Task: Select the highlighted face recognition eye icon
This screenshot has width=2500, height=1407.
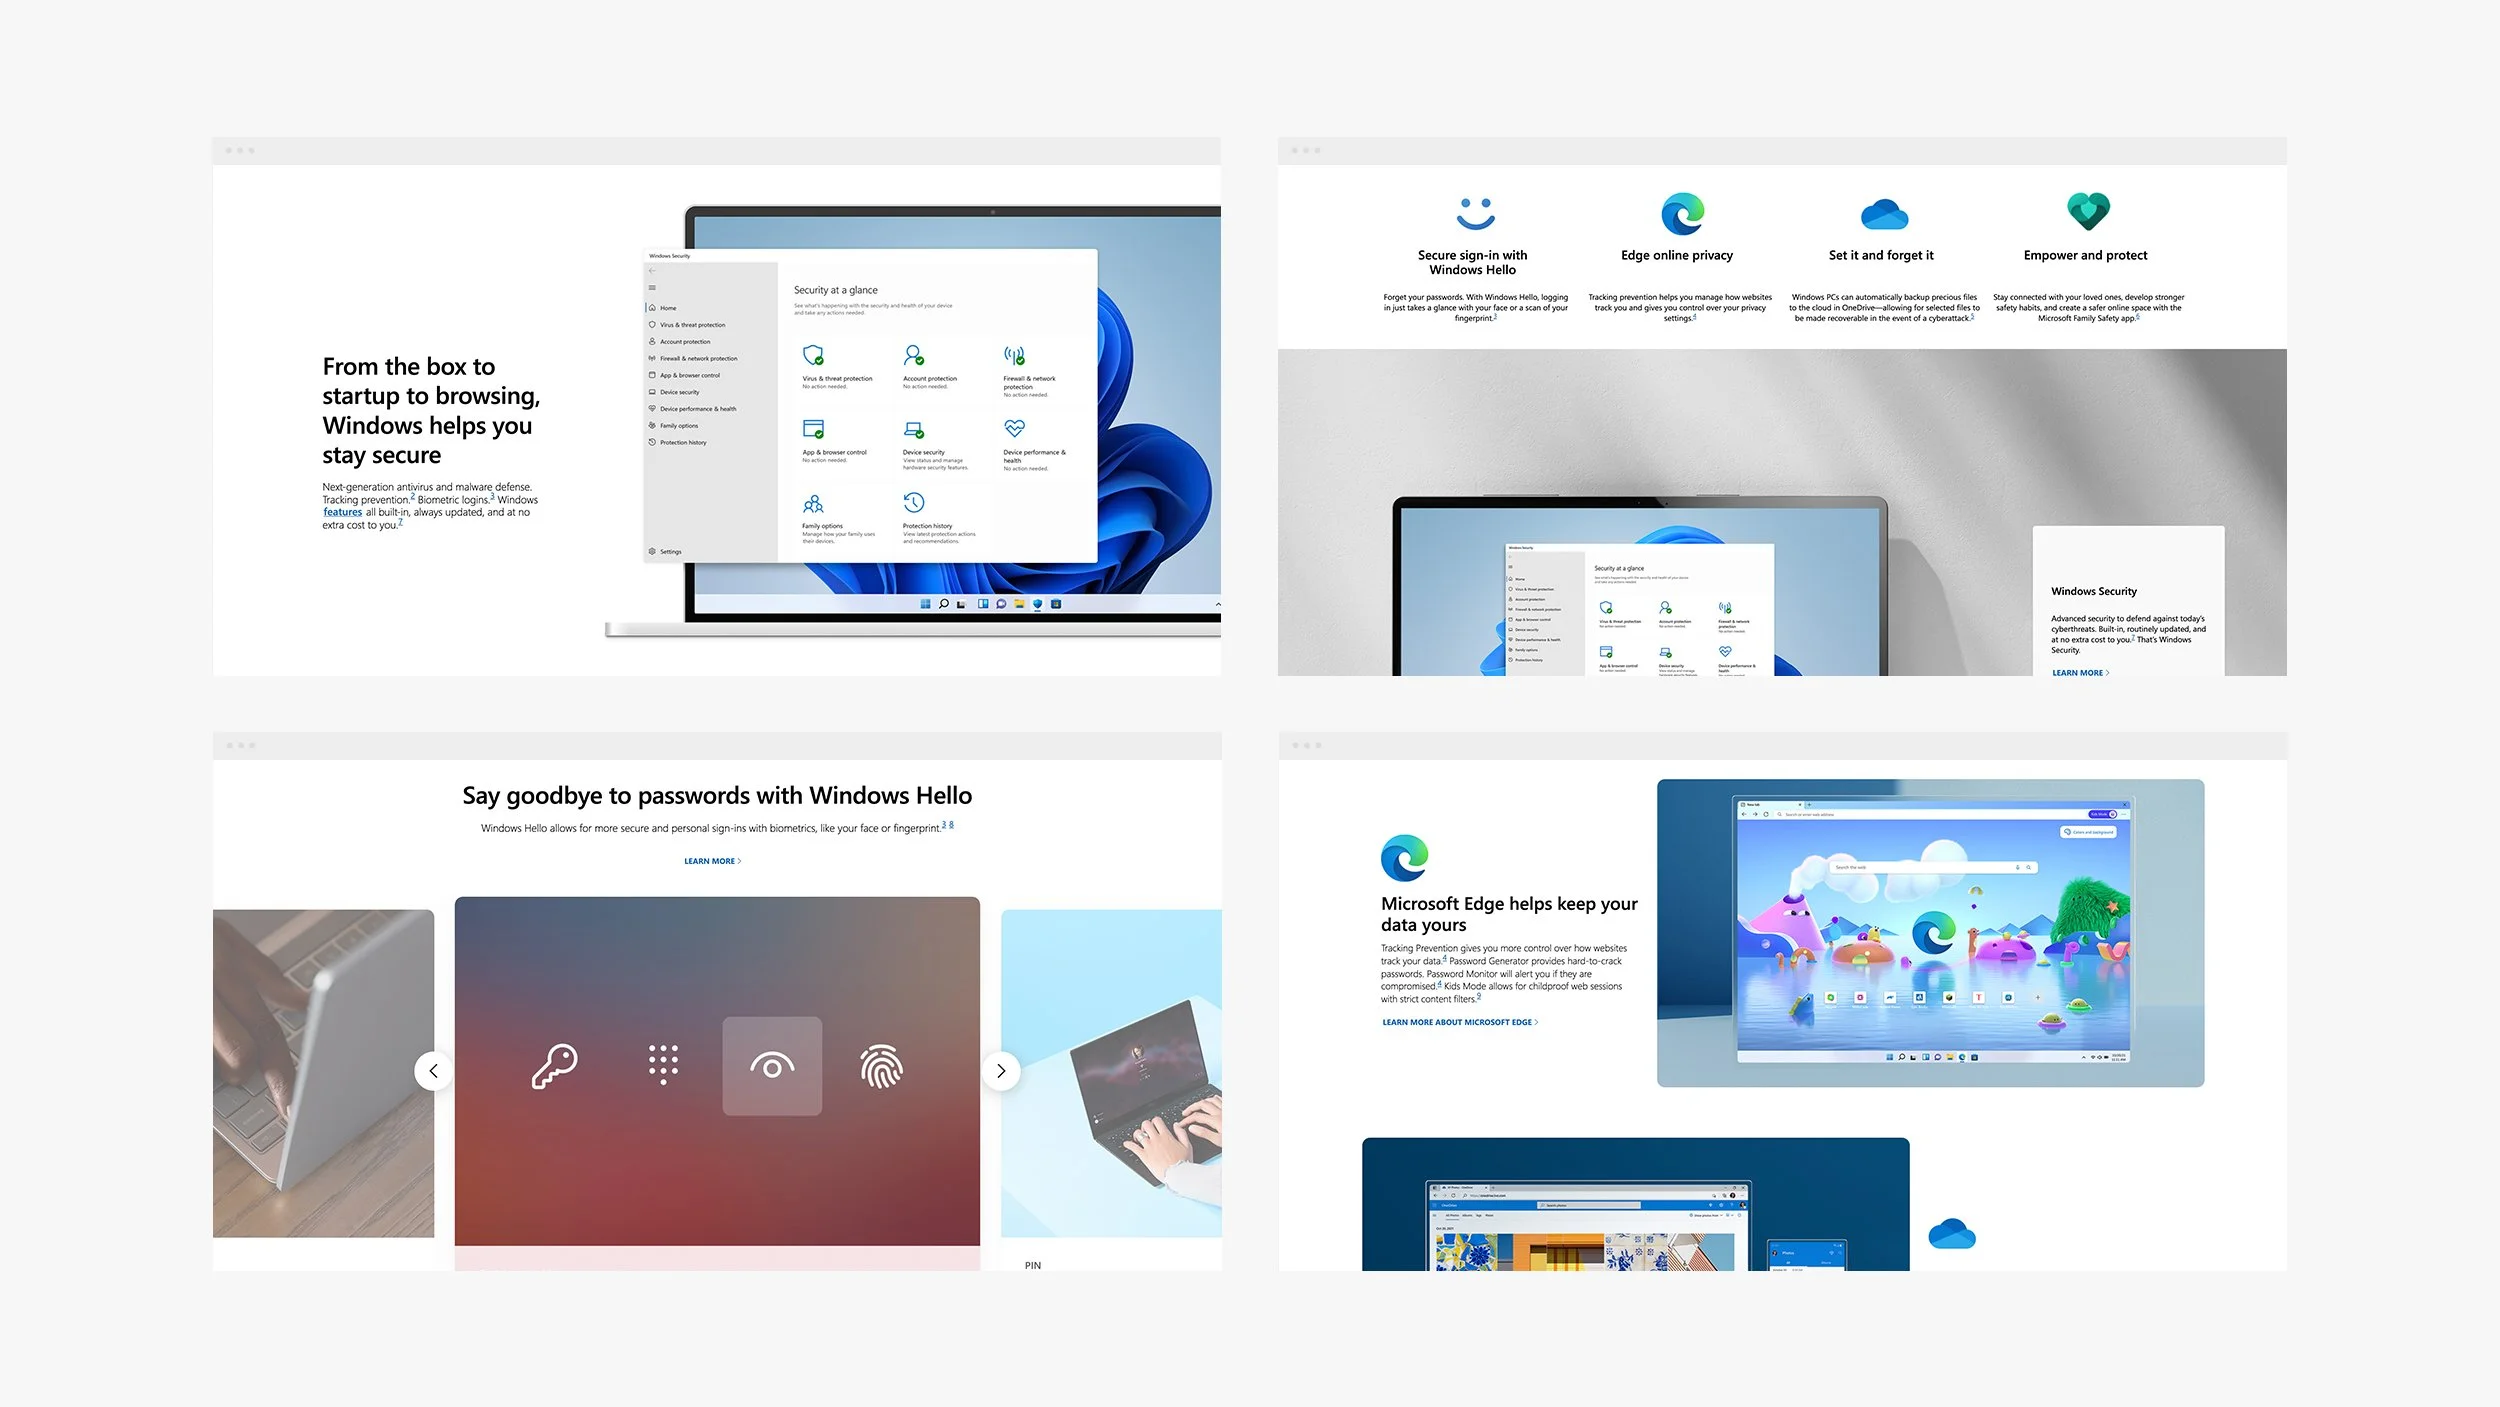Action: pyautogui.click(x=772, y=1066)
